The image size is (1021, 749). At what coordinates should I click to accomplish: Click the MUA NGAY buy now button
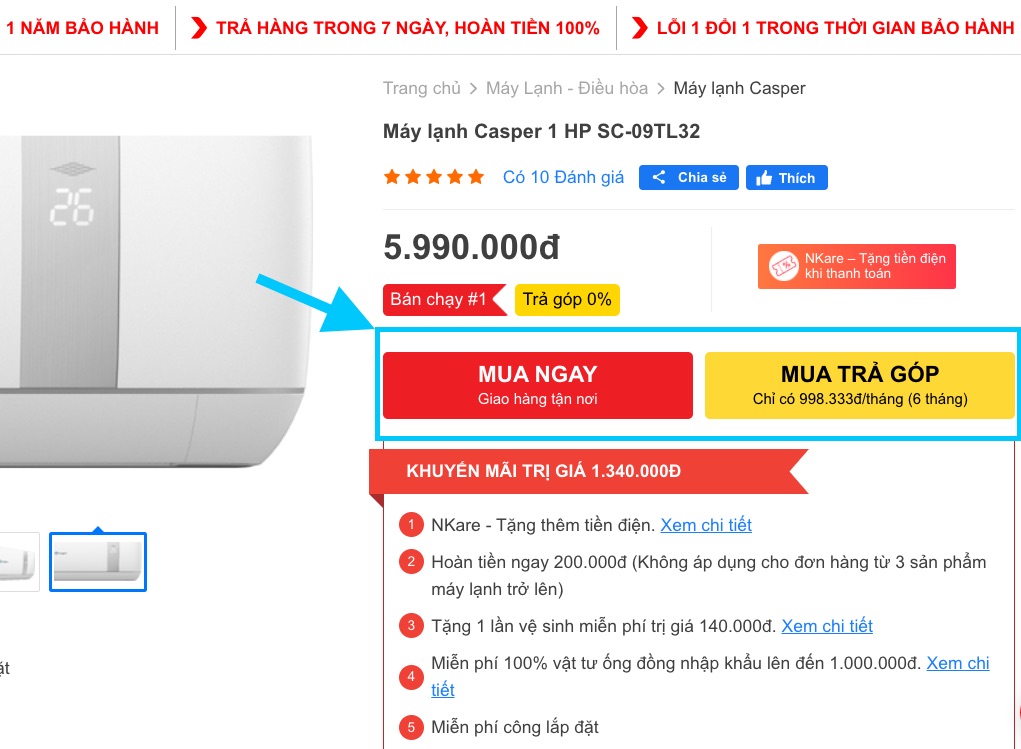(x=537, y=385)
